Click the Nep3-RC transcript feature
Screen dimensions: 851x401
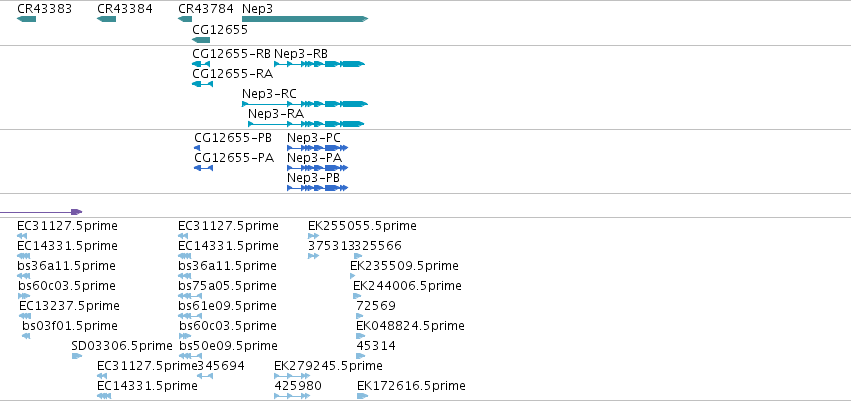coord(305,104)
